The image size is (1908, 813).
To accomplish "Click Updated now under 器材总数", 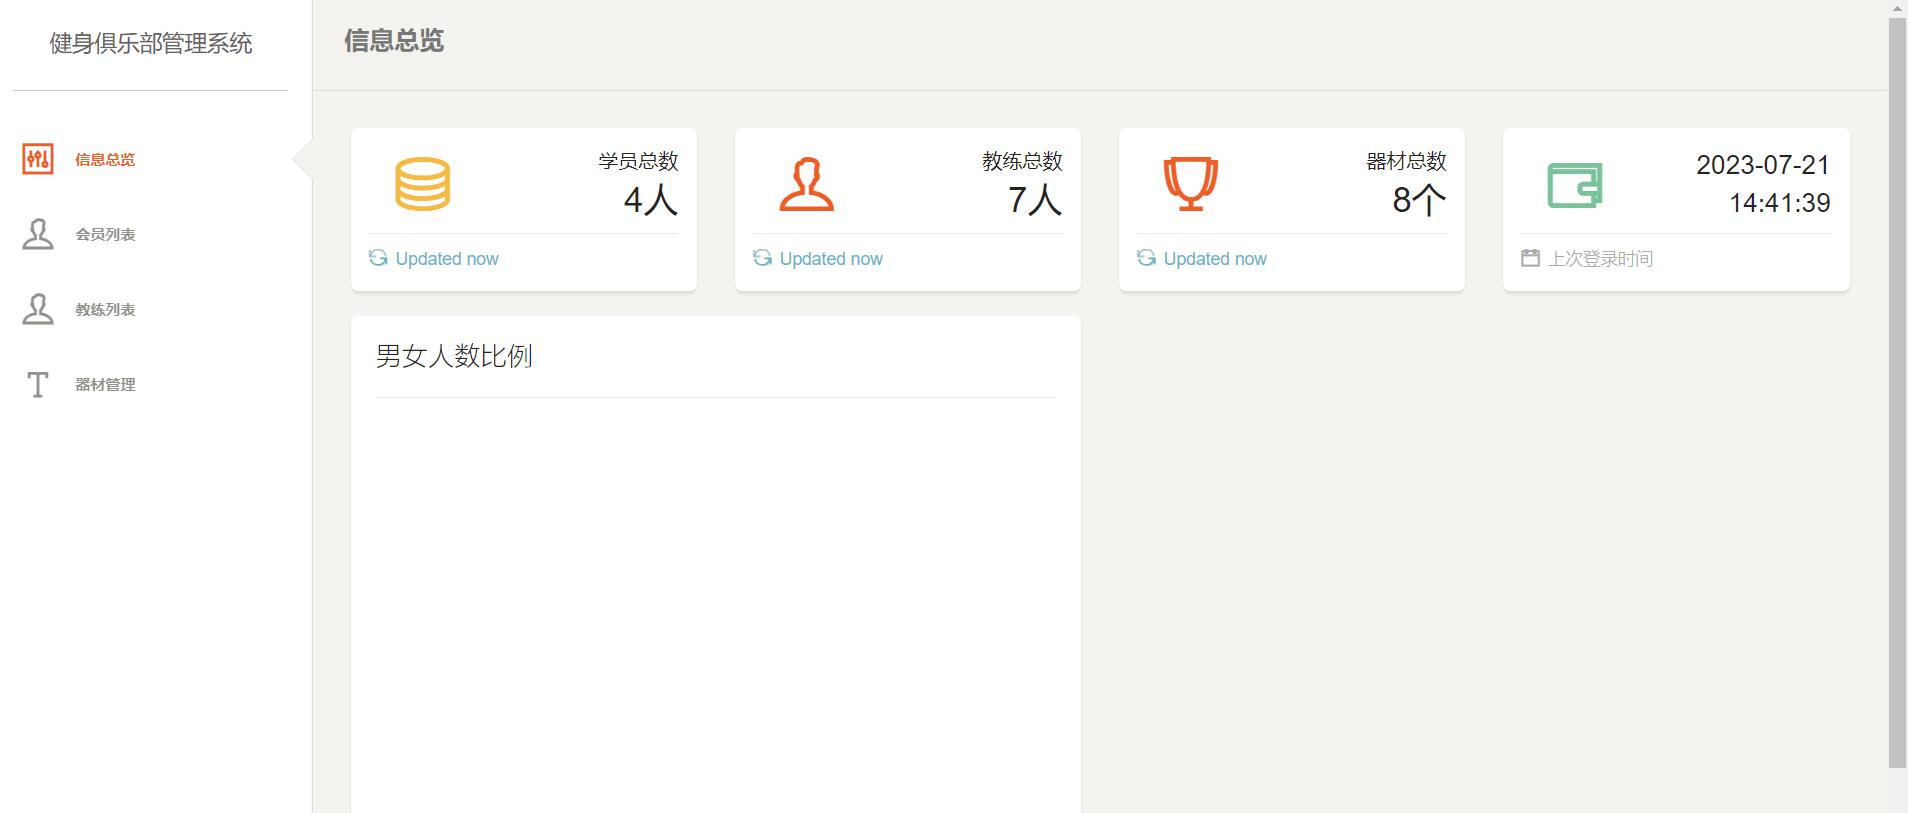I will tap(1215, 259).
